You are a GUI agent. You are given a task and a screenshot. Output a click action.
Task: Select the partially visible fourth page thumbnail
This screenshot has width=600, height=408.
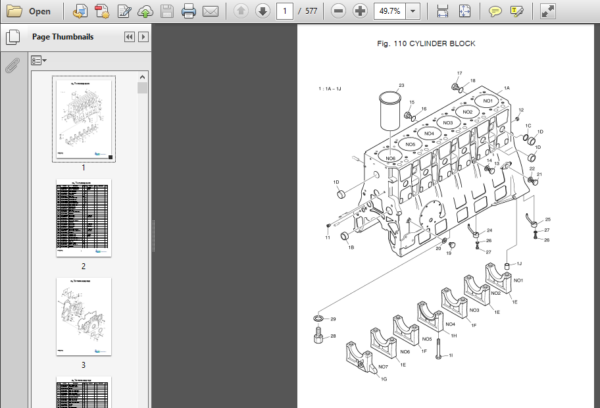pyautogui.click(x=84, y=392)
